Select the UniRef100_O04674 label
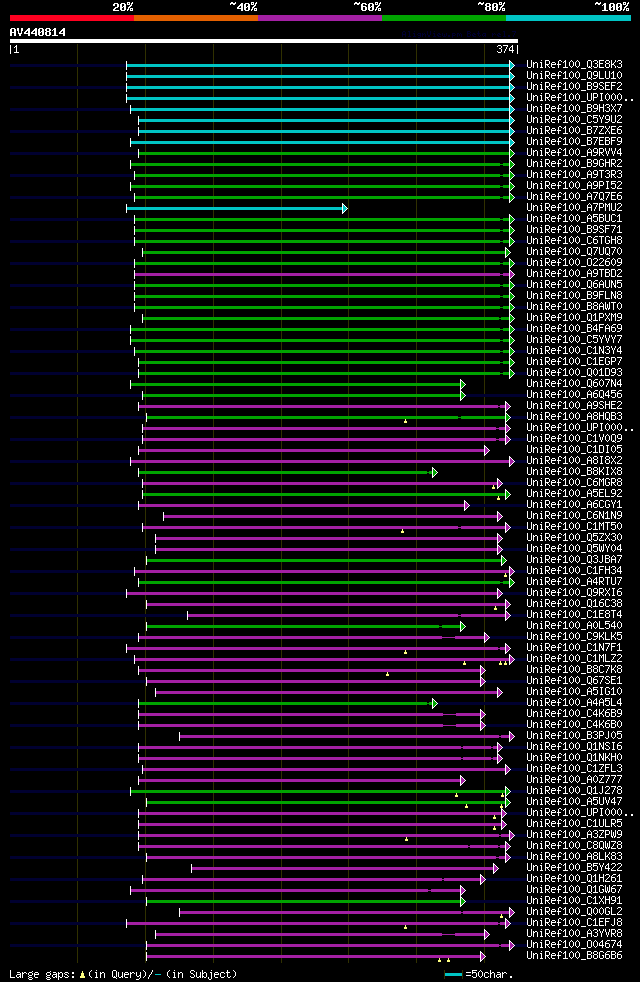This screenshot has height=982, width=640. [574, 945]
